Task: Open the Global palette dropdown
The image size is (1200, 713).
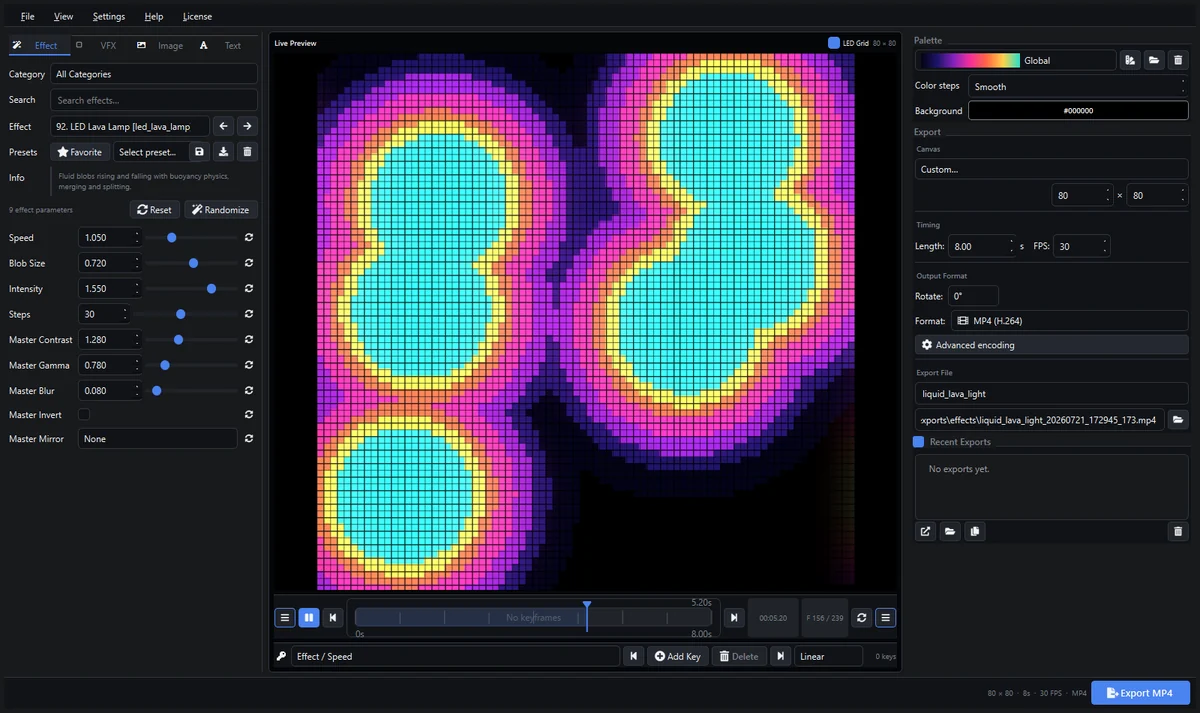Action: 1016,60
